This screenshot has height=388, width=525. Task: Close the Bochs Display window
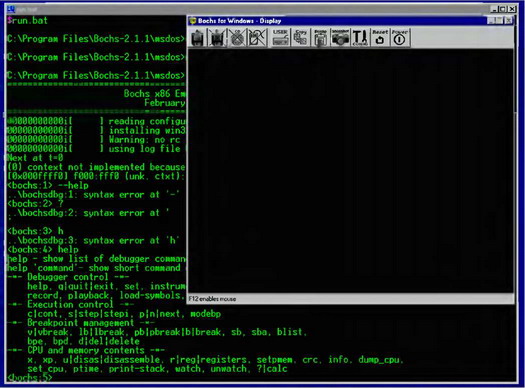click(x=508, y=21)
